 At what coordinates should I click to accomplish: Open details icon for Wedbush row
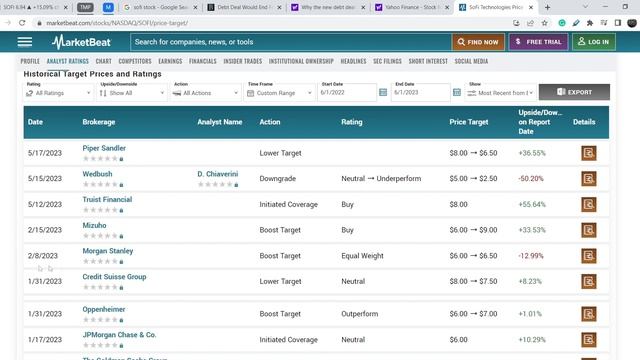coord(589,179)
